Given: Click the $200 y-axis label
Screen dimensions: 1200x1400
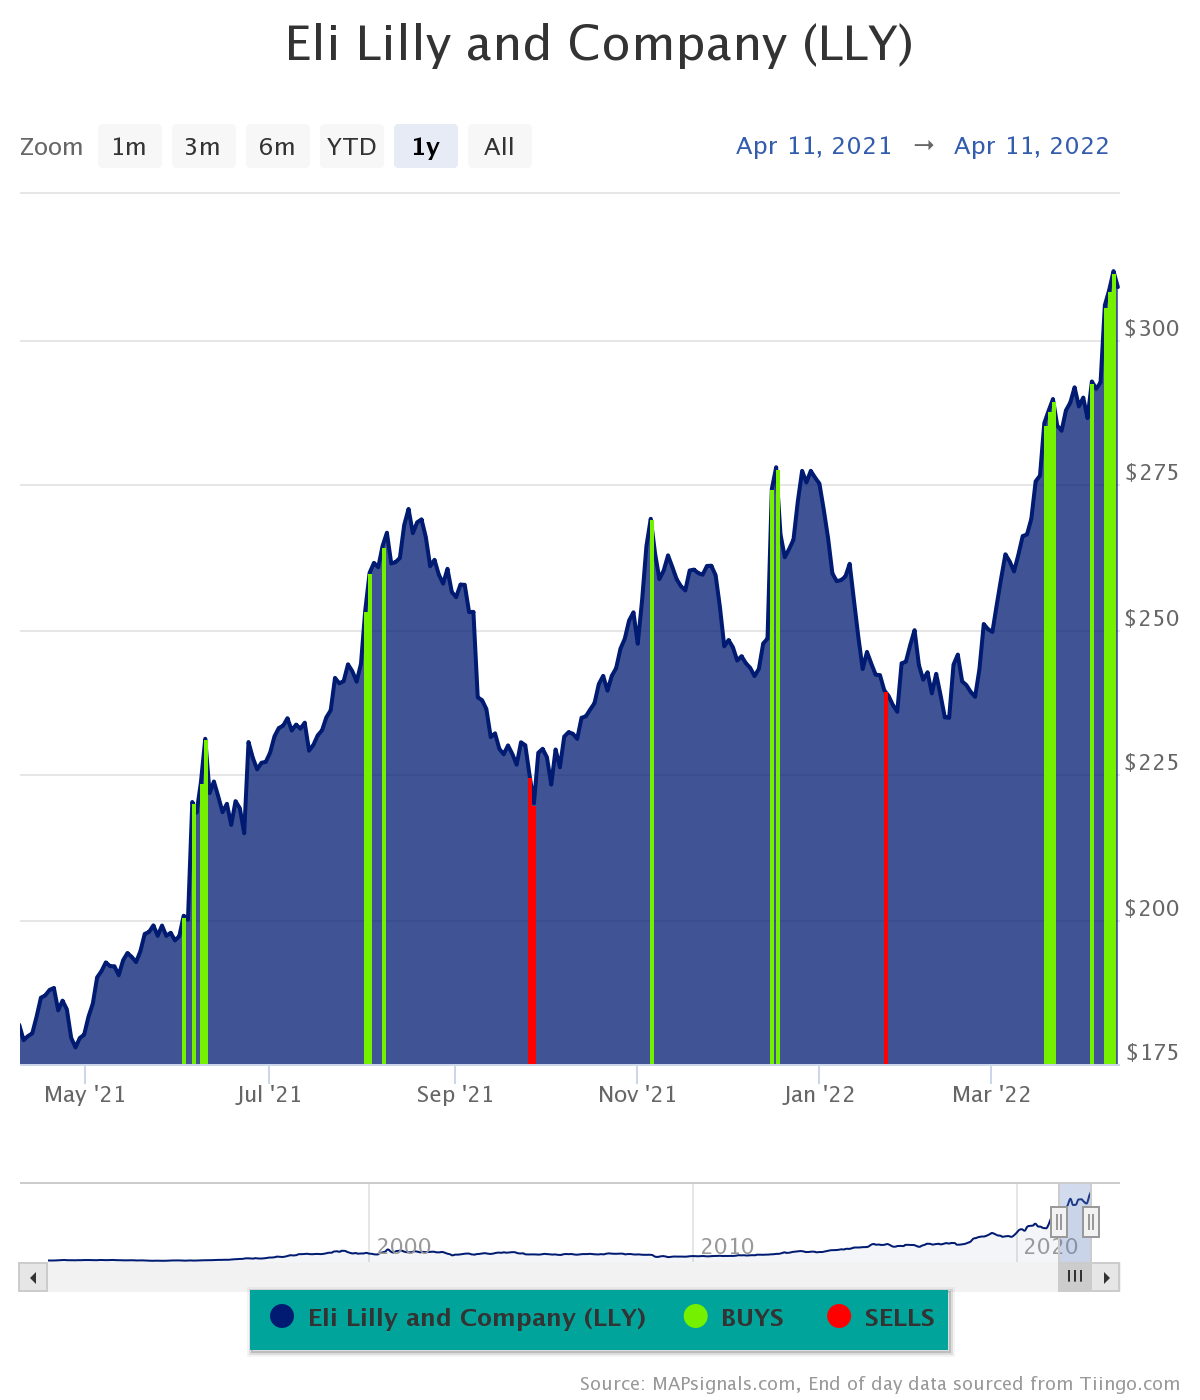Looking at the screenshot, I should coord(1152,908).
